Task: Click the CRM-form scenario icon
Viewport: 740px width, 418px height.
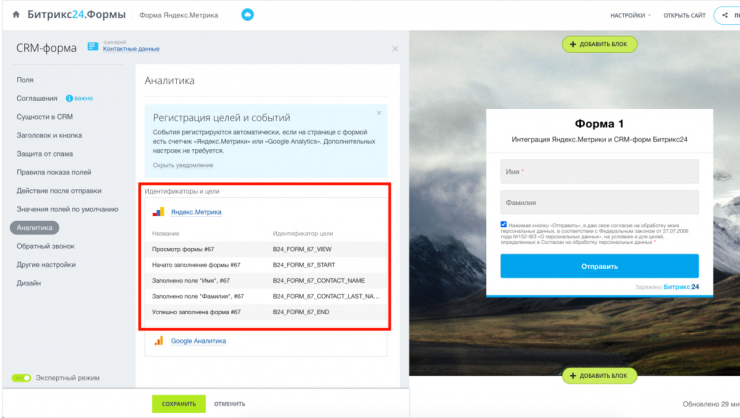Action: [x=93, y=46]
